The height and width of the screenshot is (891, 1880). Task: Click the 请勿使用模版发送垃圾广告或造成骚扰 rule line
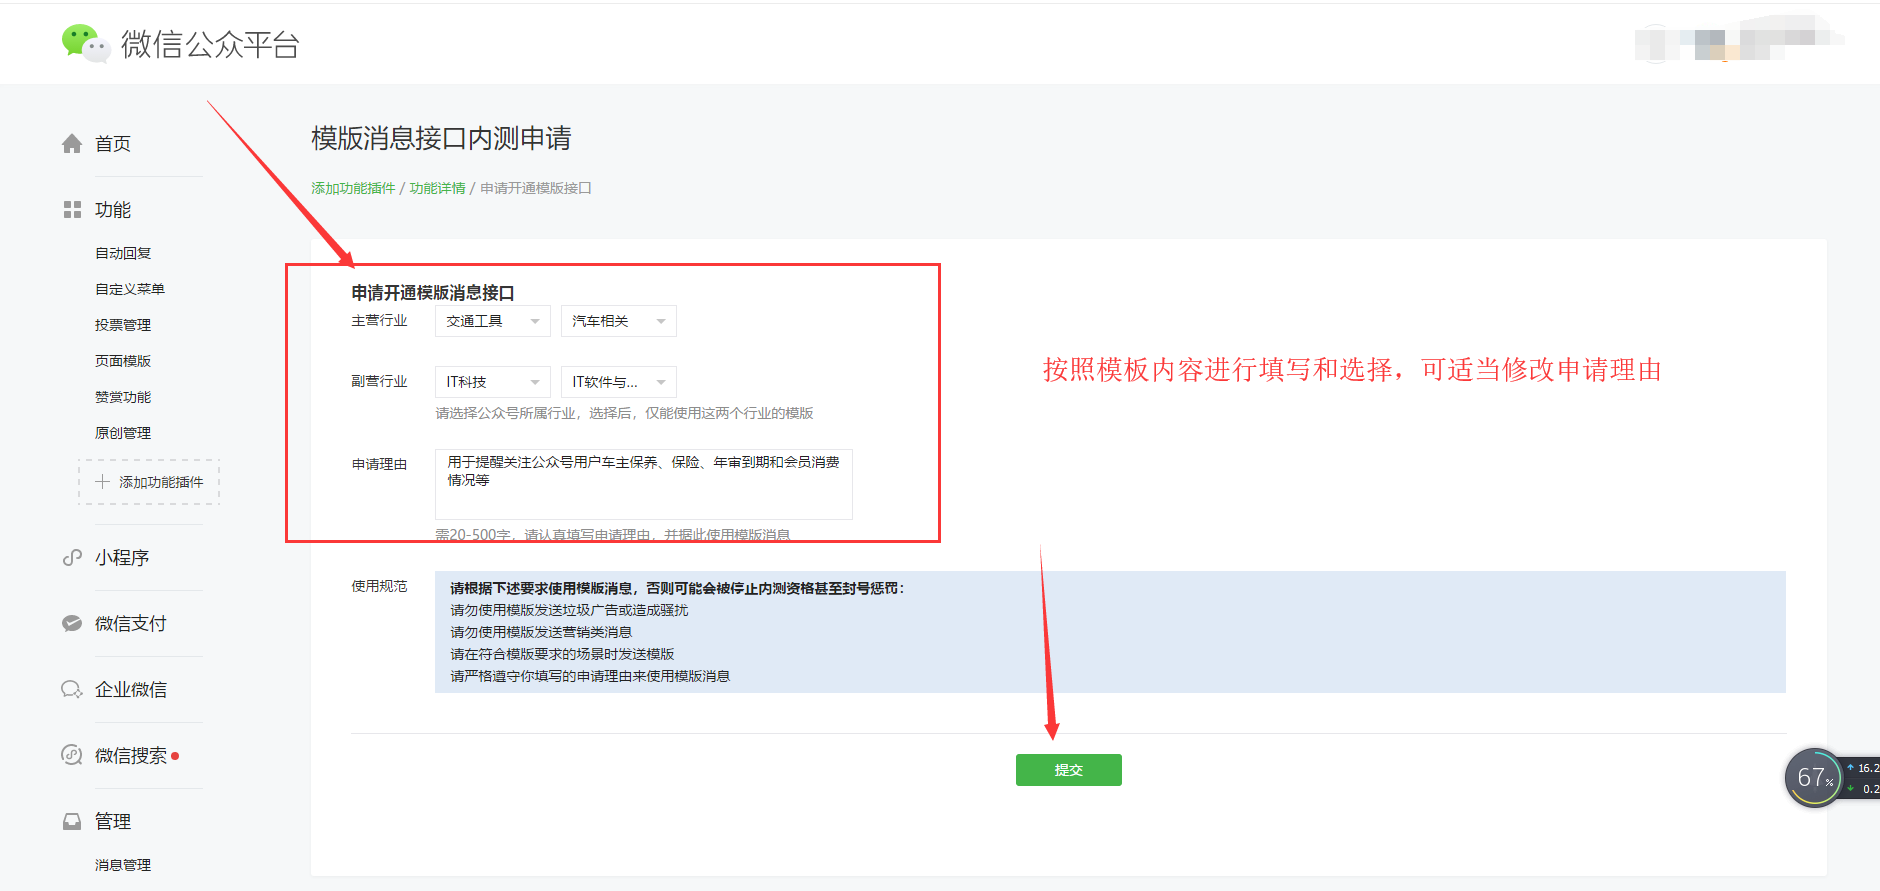pos(569,610)
